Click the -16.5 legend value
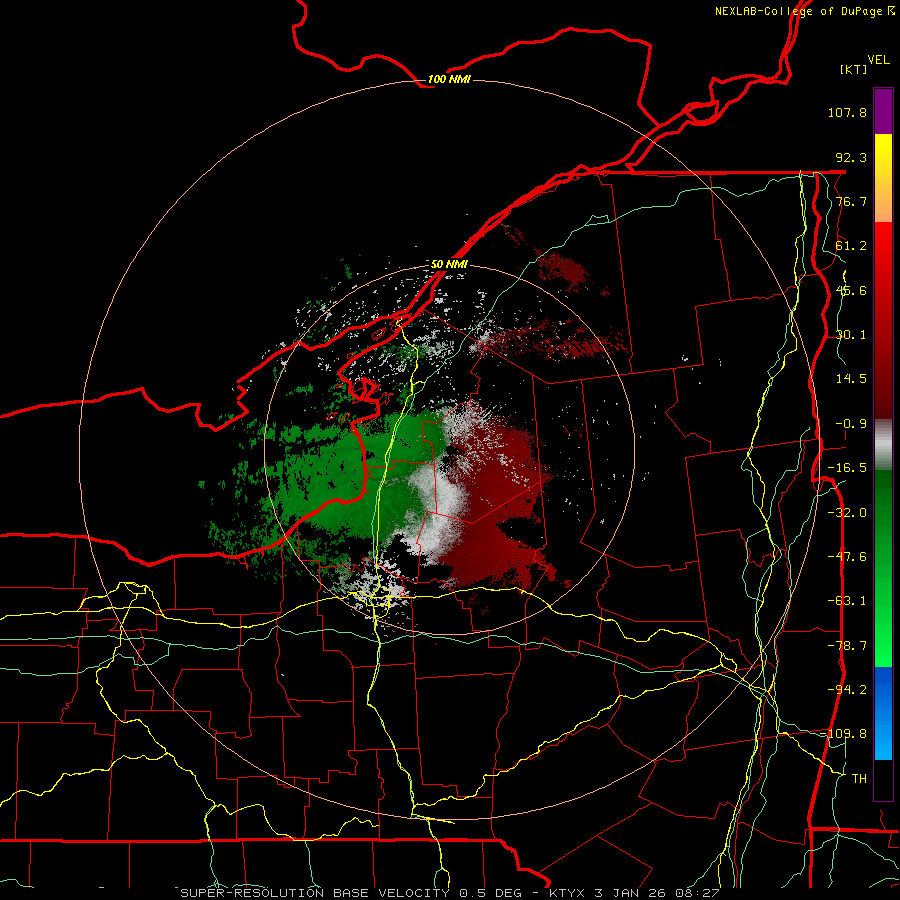 pos(847,468)
